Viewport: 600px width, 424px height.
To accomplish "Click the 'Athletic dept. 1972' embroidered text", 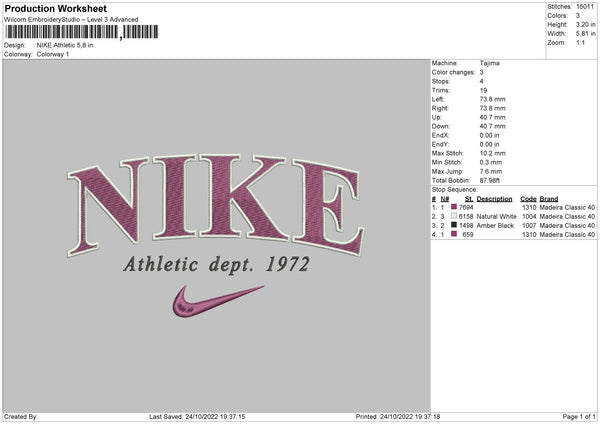I will point(217,265).
